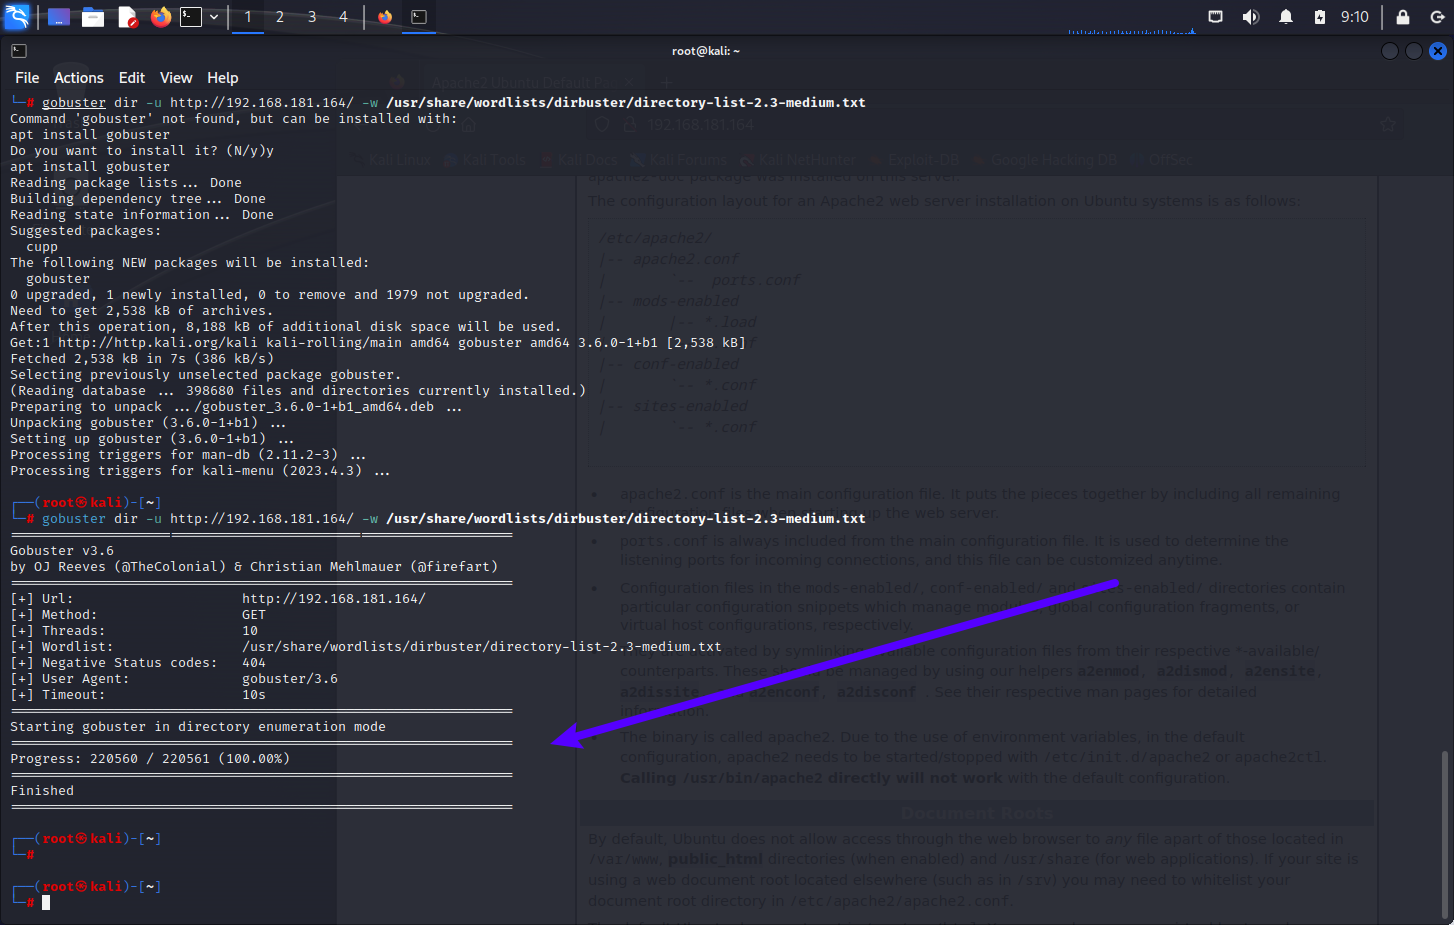Click 'Unpacking gobuster (3.6.0-1+b1)' line
This screenshot has height=925, width=1454.
click(148, 423)
